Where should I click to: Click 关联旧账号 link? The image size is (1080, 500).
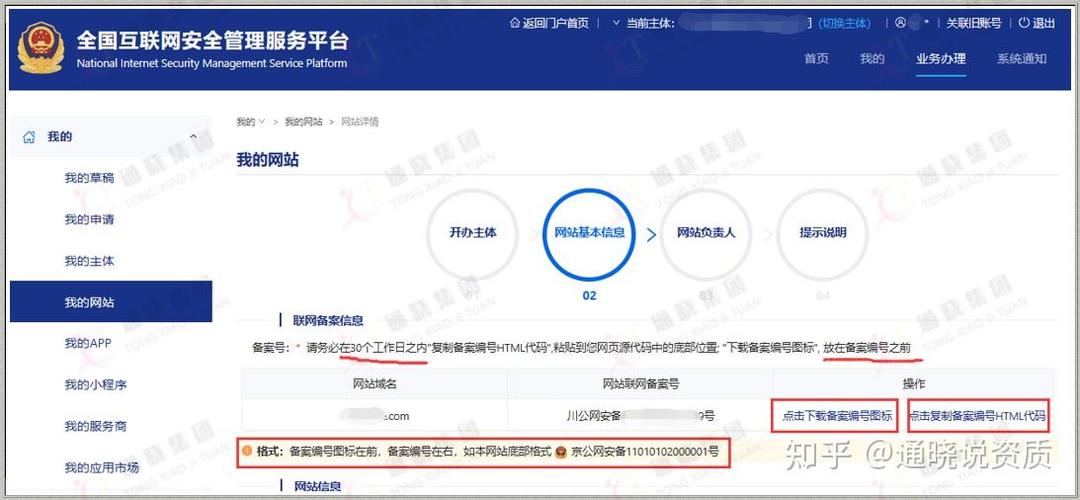[973, 23]
